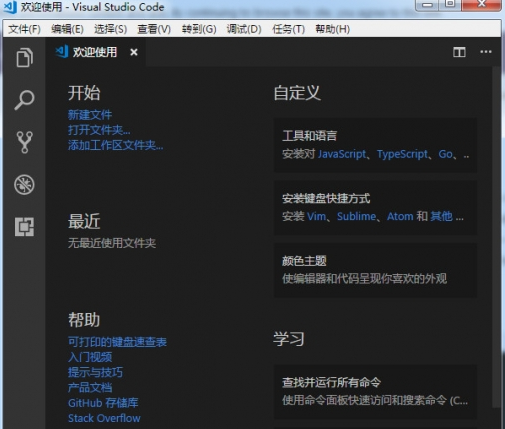The height and width of the screenshot is (429, 505).
Task: Open the editor more actions ellipsis
Action: pyautogui.click(x=486, y=52)
